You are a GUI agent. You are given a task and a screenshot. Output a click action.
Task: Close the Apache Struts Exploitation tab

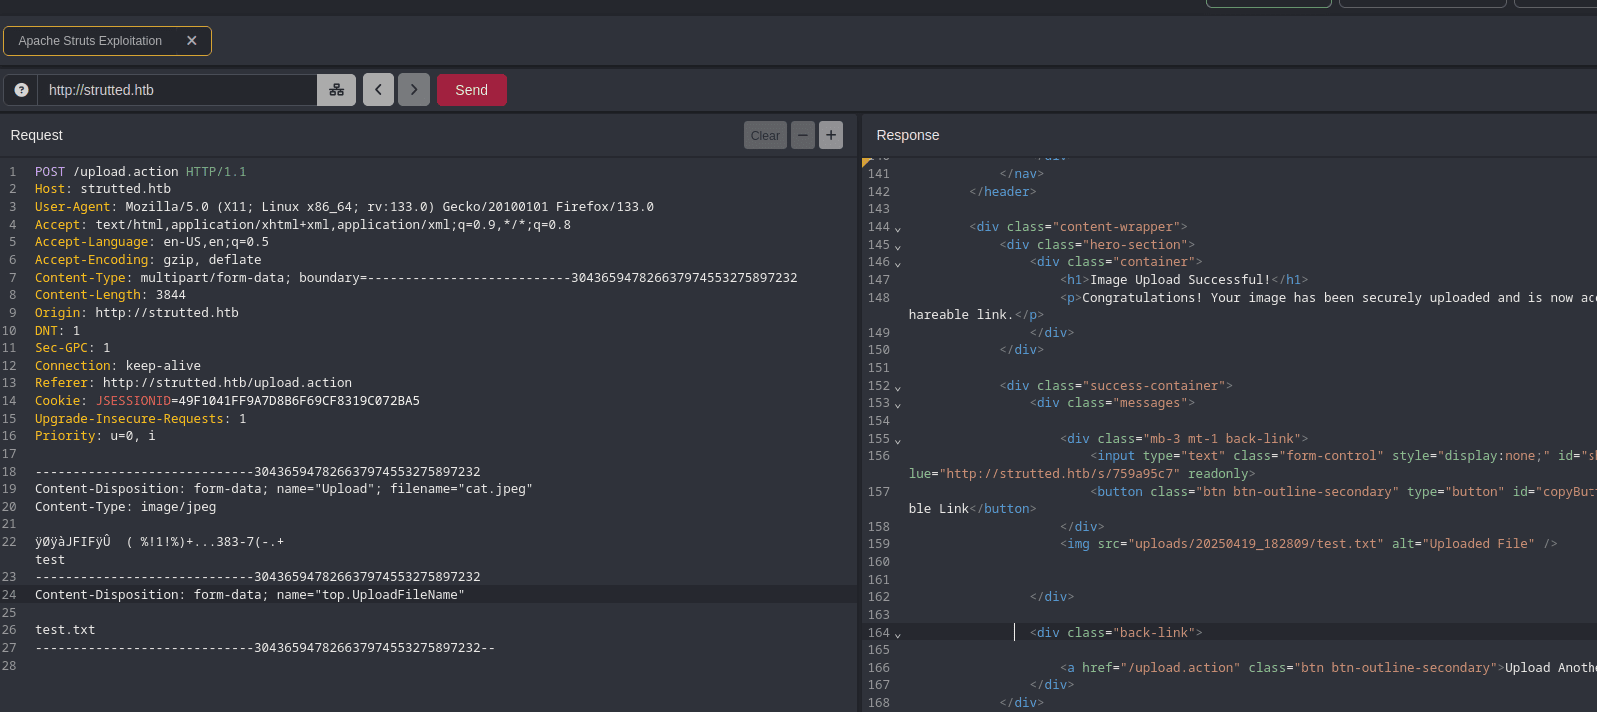point(192,41)
